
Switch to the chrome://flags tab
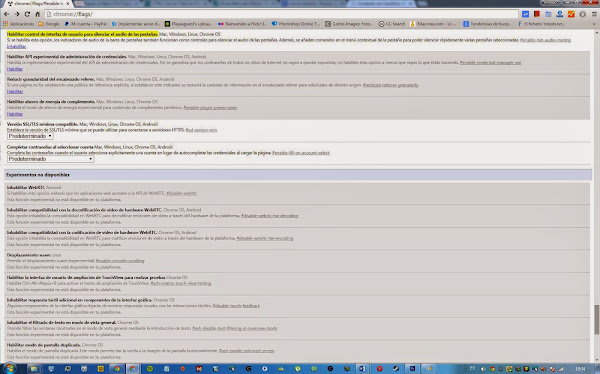[38, 3]
